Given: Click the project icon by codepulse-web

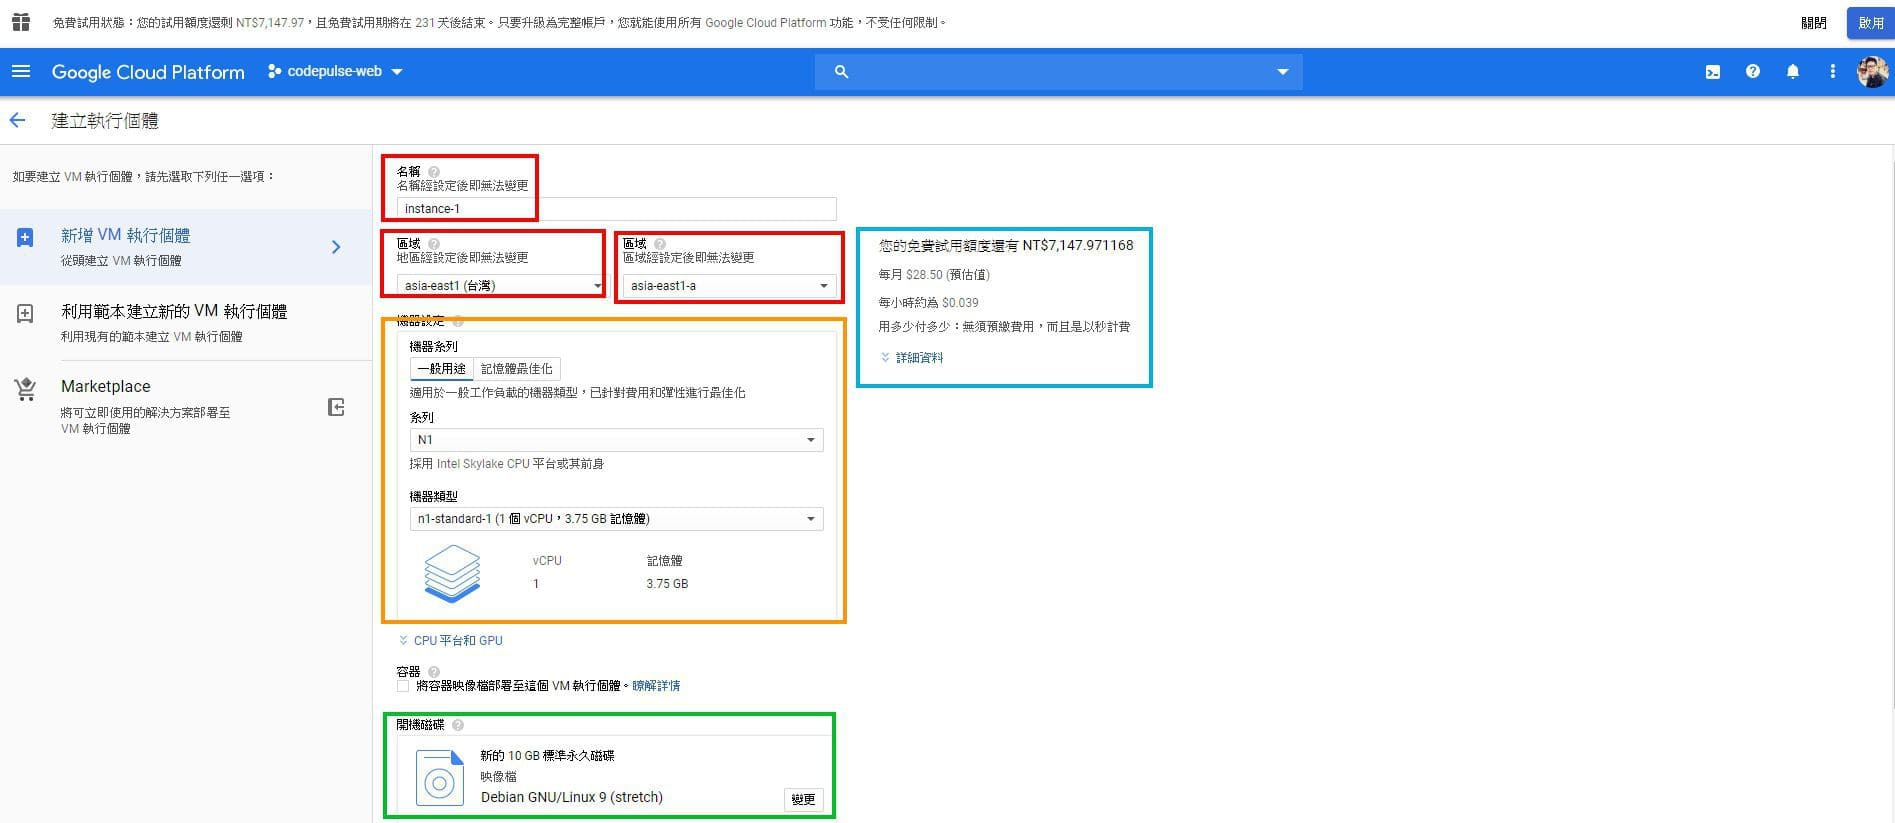Looking at the screenshot, I should tap(274, 72).
